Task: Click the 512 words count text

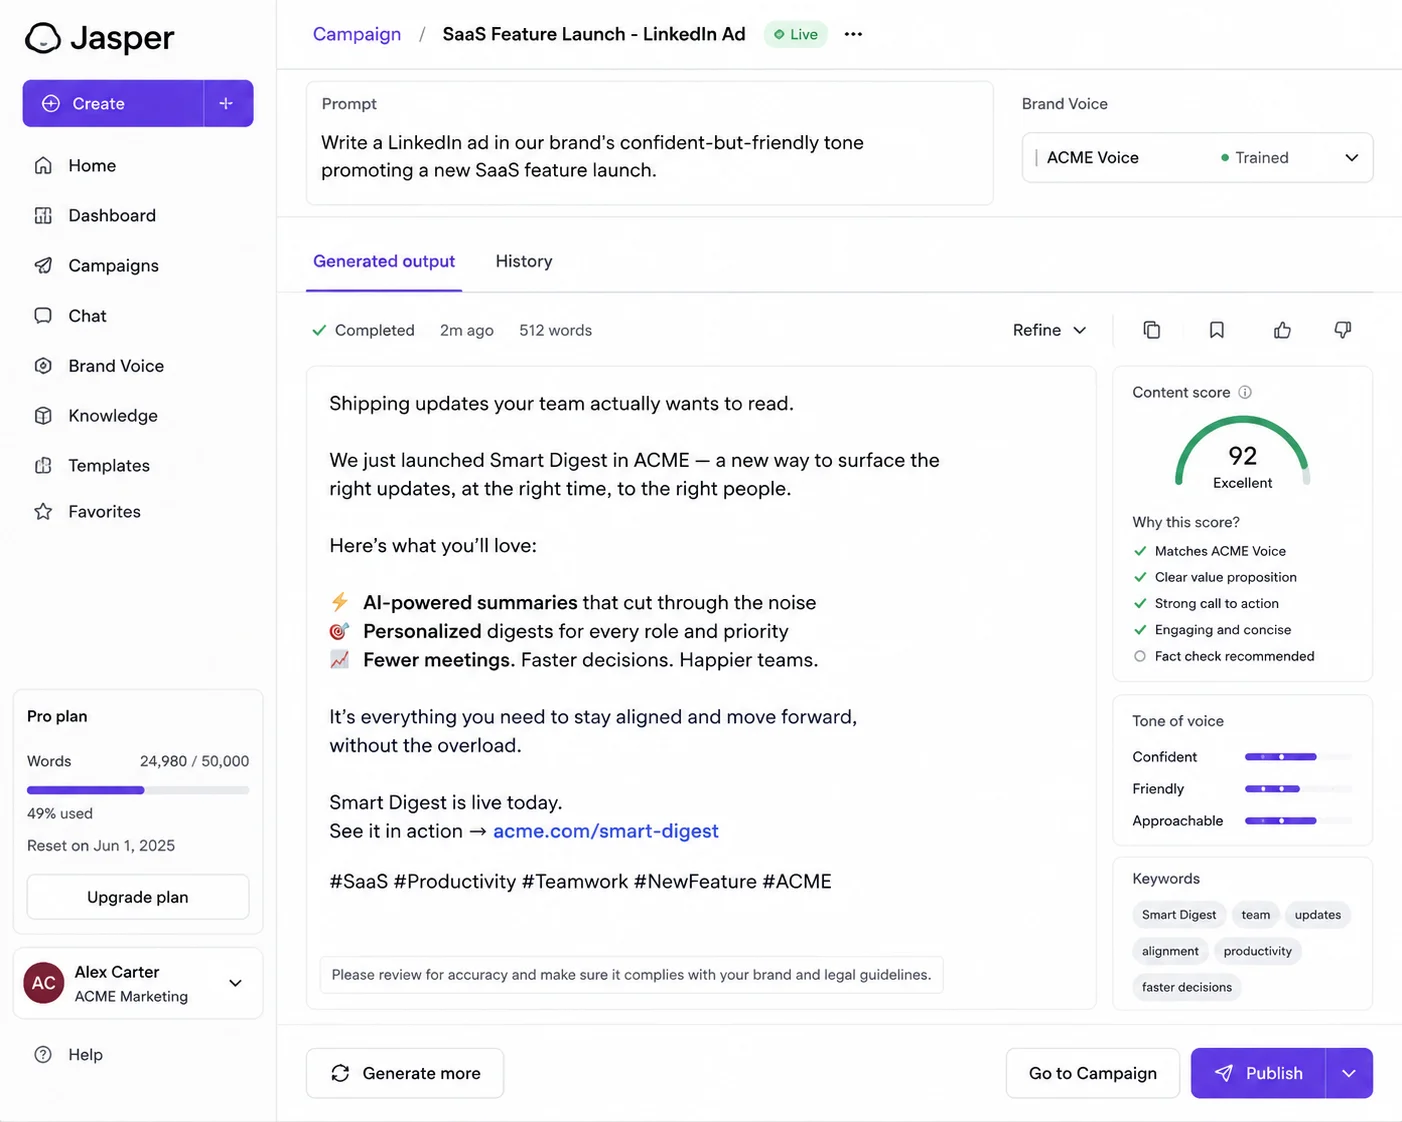Action: (555, 330)
